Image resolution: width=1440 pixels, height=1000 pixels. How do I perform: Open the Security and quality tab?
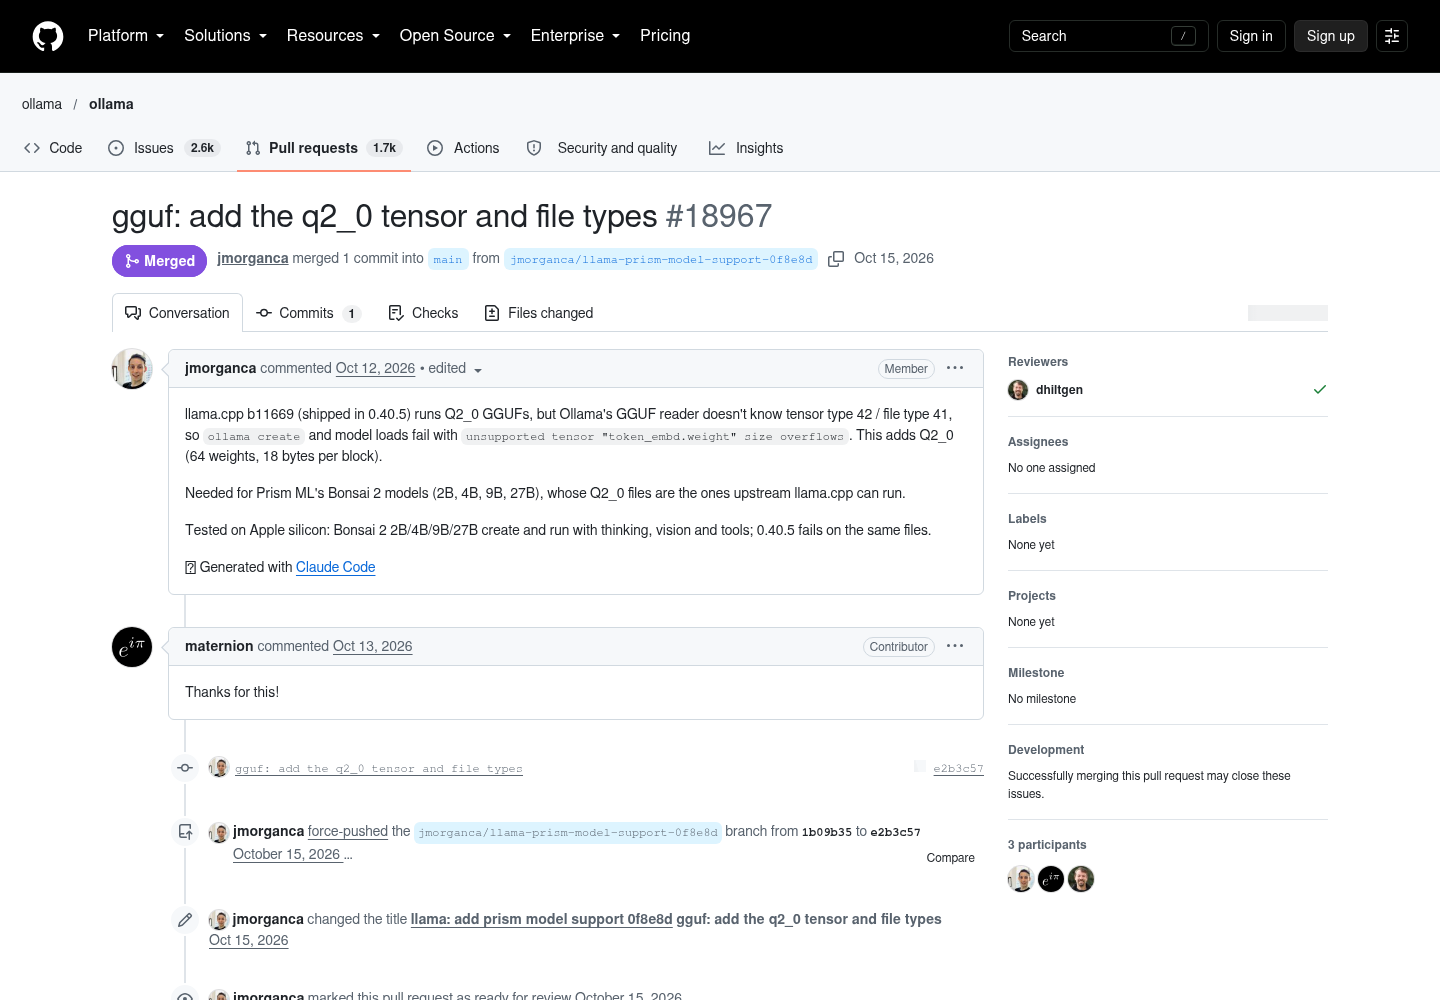[604, 148]
